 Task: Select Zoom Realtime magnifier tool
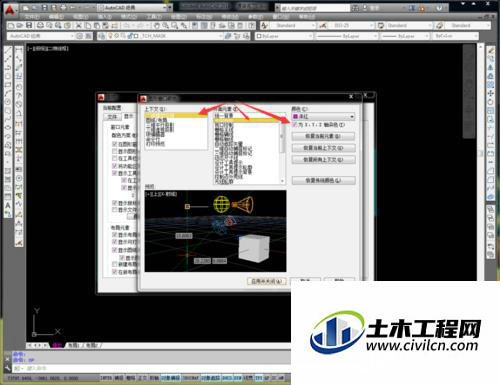(x=166, y=25)
